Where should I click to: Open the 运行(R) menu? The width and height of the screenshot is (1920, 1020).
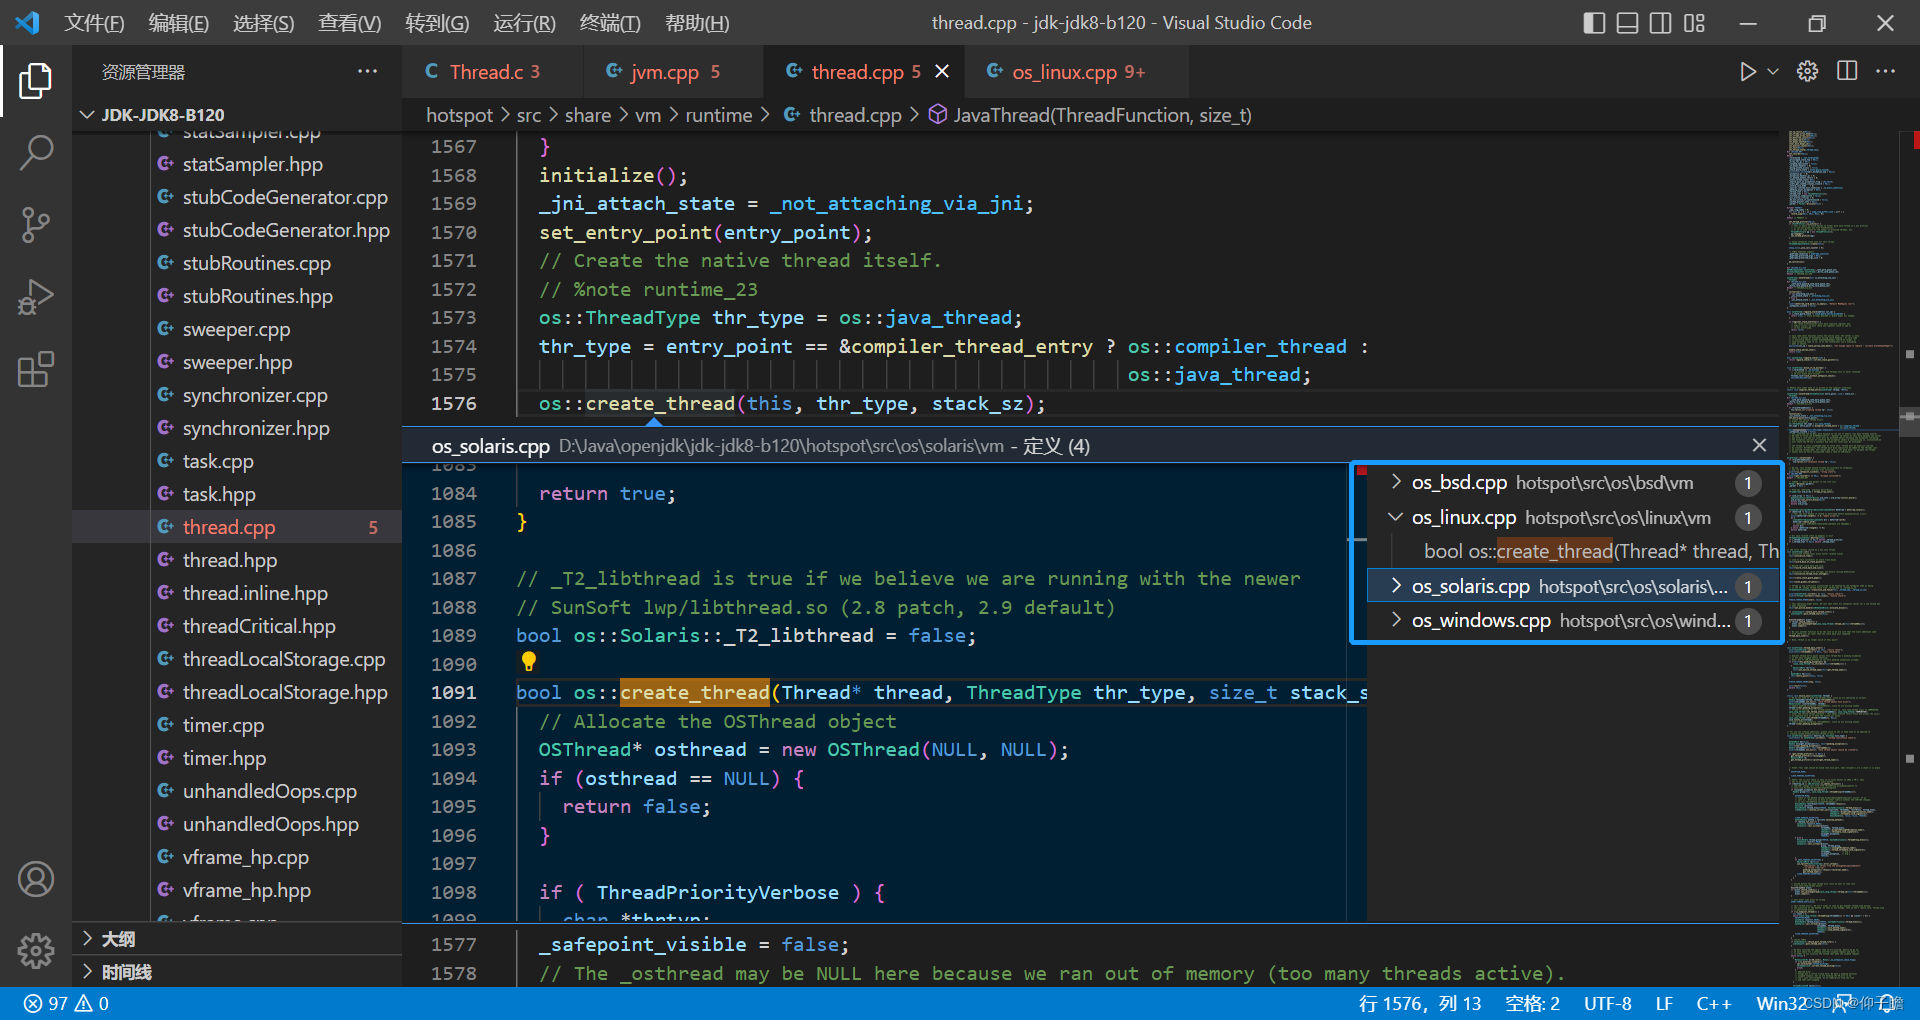524,23
